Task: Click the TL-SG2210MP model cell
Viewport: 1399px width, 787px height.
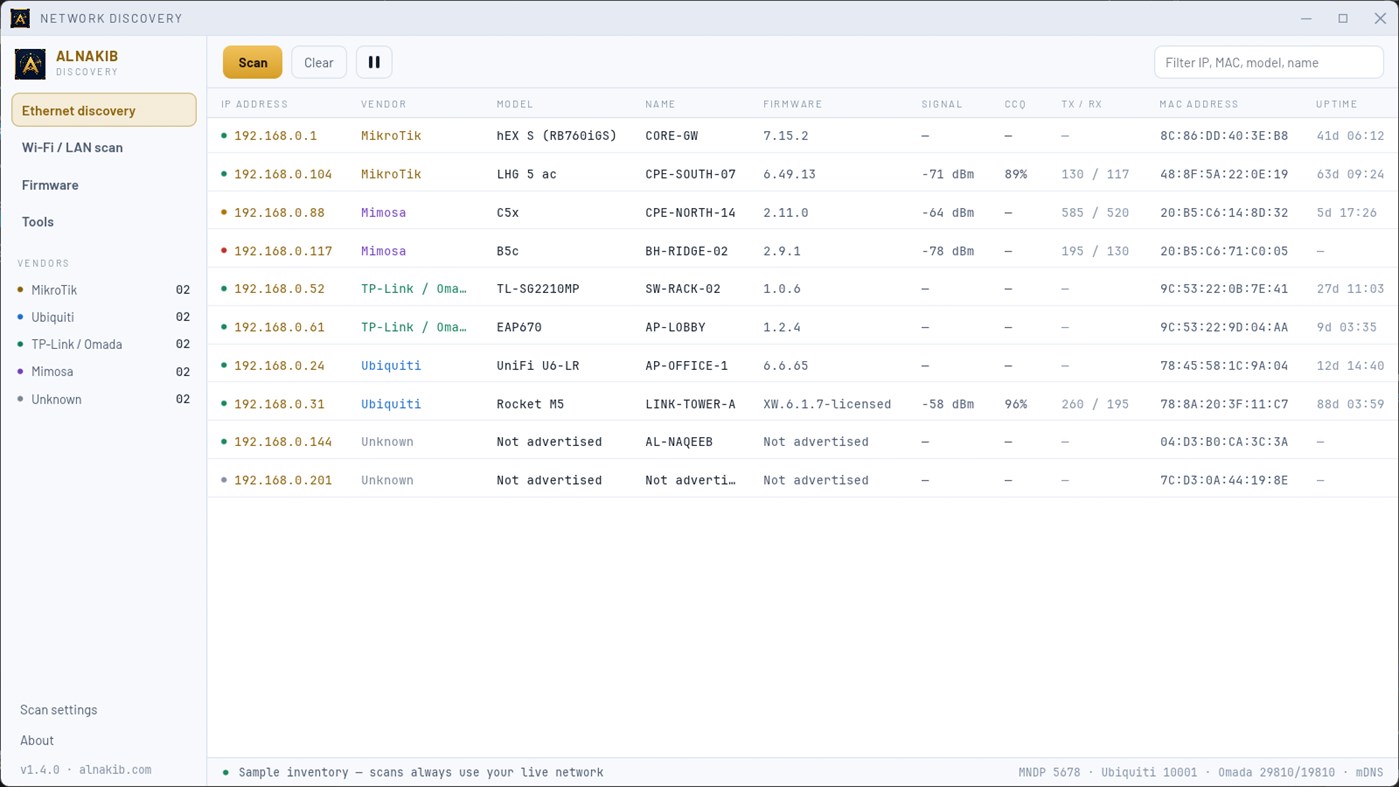Action: [x=538, y=289]
